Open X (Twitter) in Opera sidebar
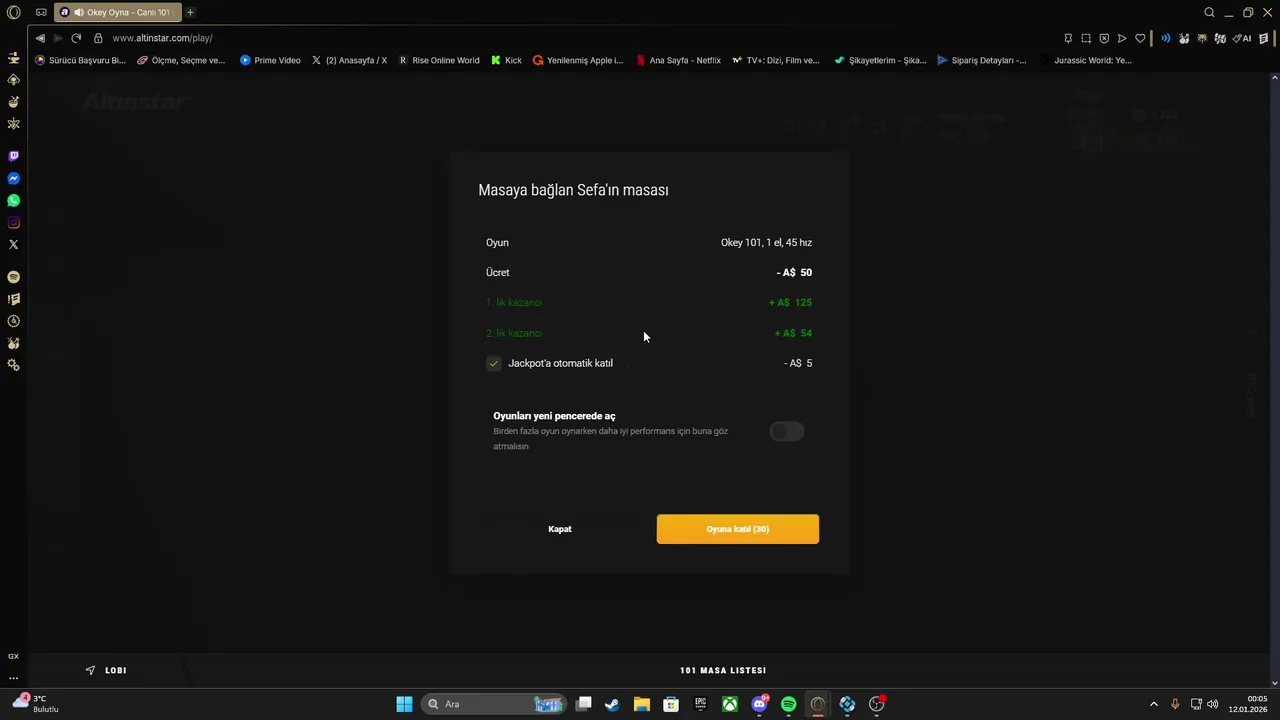This screenshot has height=720, width=1280. point(14,244)
